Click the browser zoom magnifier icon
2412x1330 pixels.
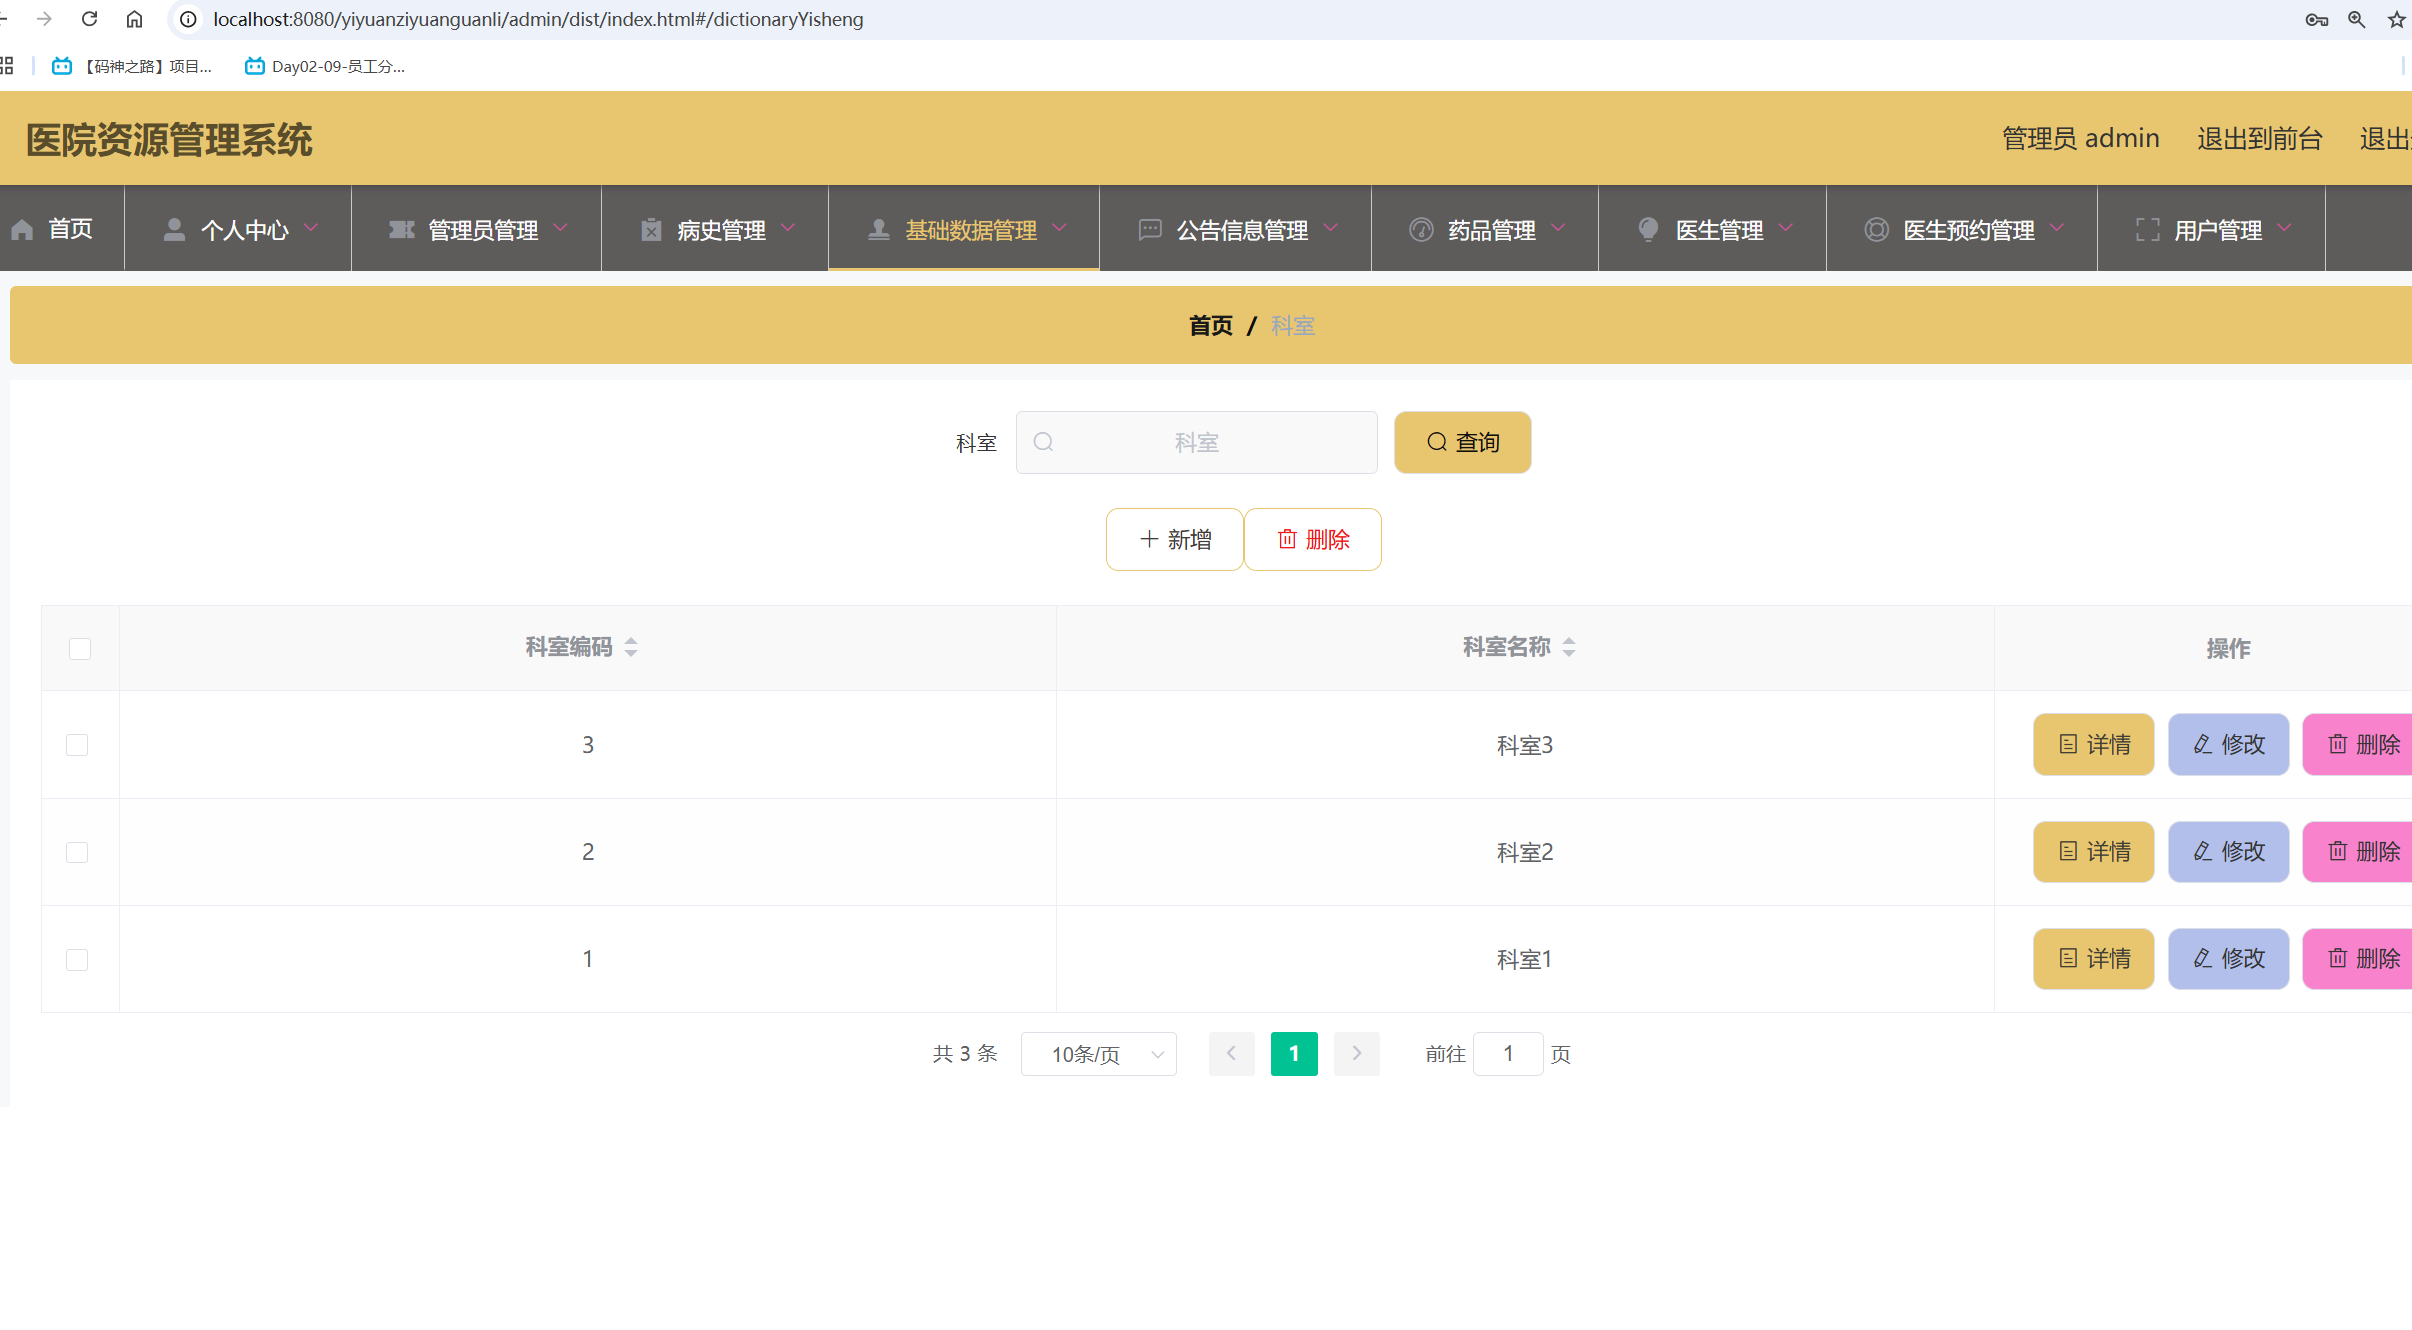pos(2356,19)
